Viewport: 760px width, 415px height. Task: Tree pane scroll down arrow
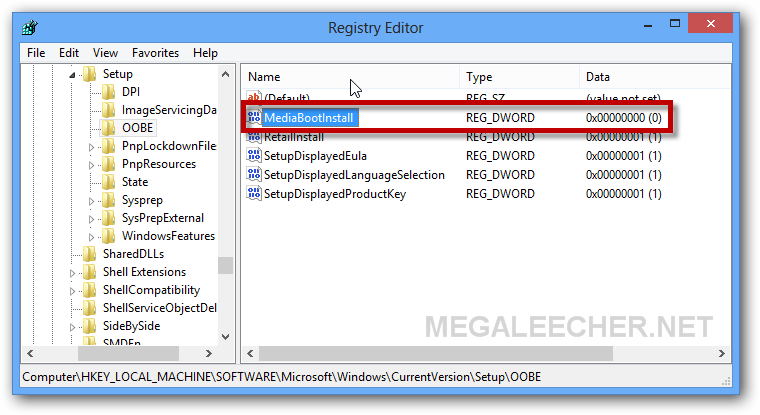225,336
